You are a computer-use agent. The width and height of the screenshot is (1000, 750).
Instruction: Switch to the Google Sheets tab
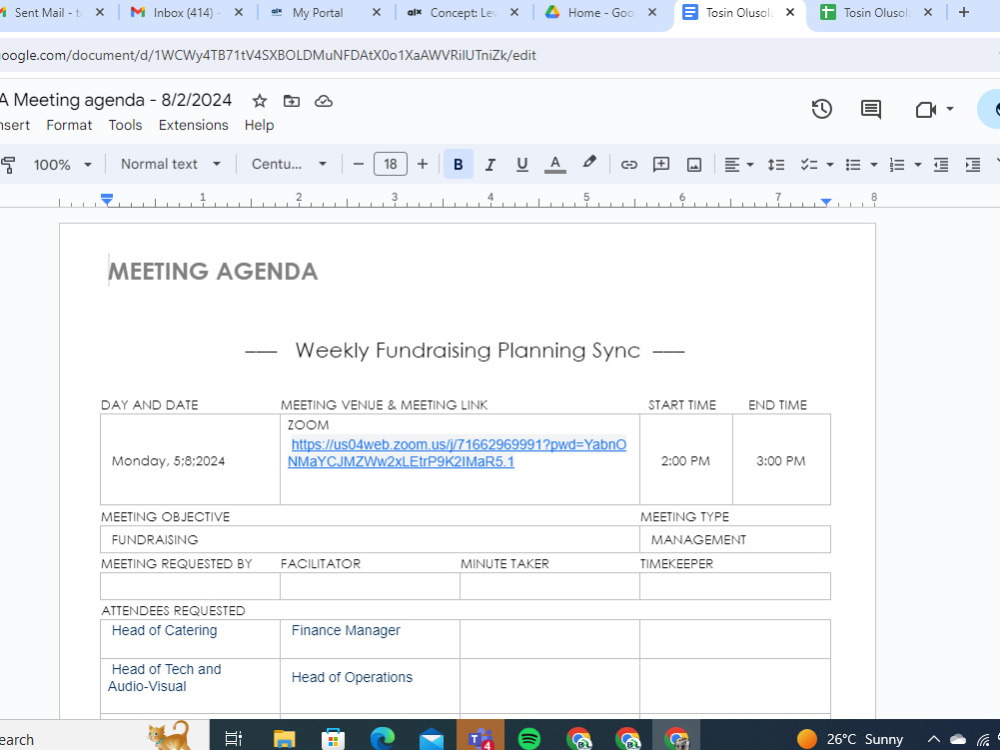pos(875,12)
